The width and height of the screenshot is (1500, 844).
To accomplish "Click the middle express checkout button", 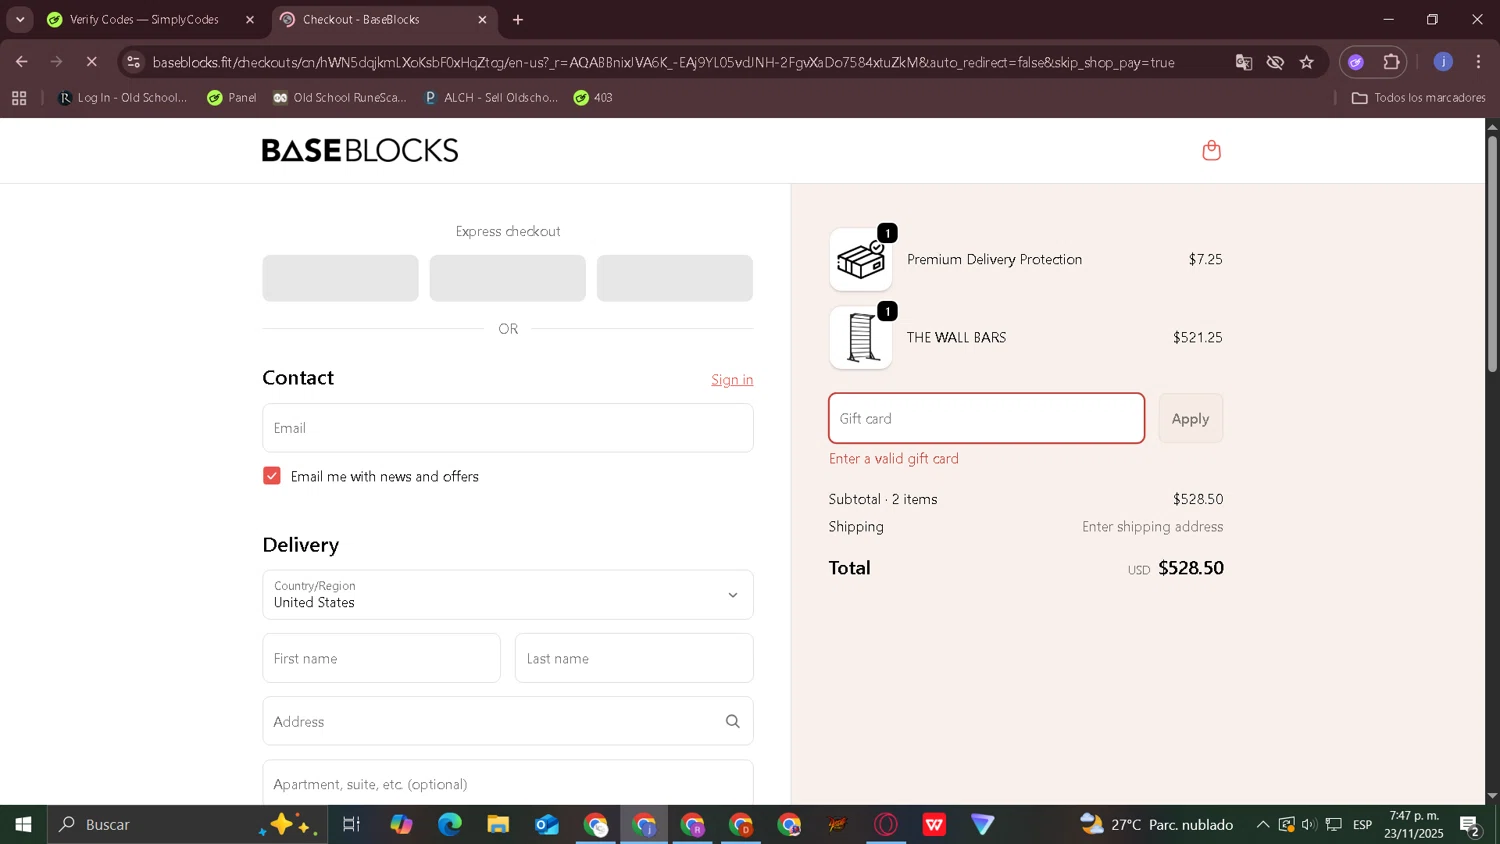I will 508,278.
